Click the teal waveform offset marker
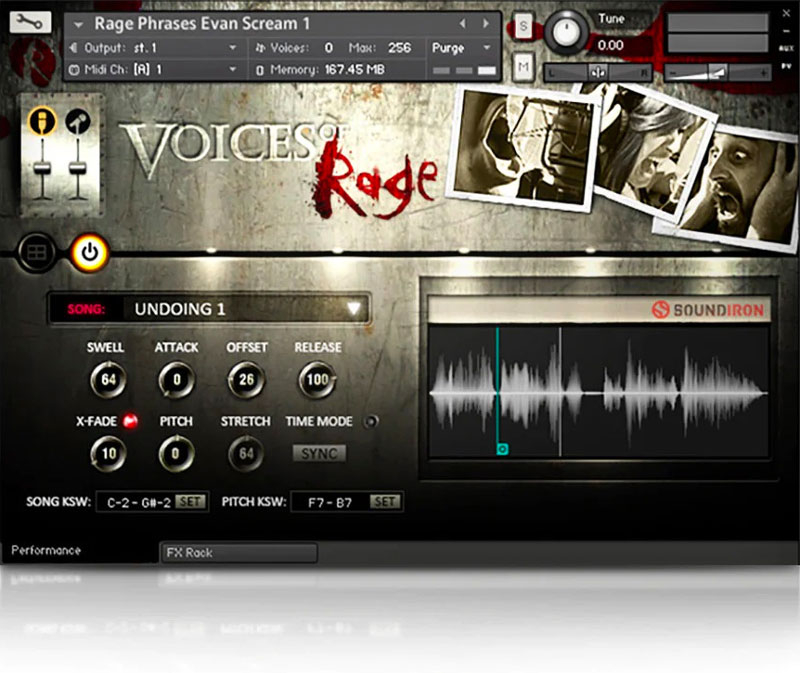 502,449
